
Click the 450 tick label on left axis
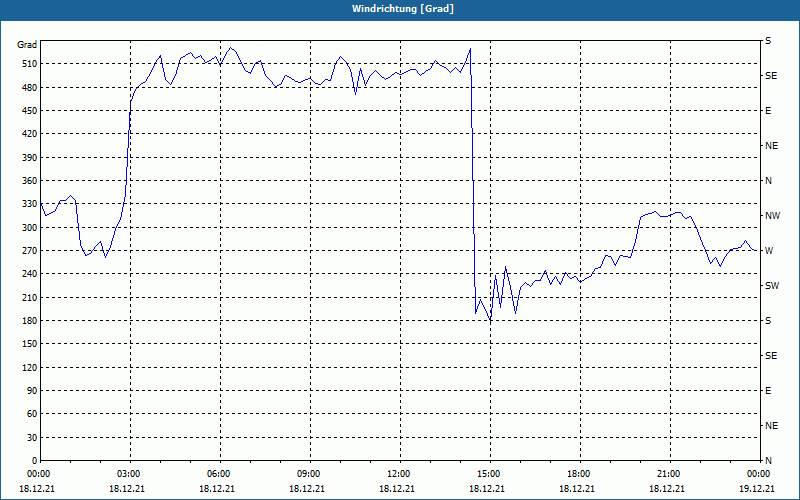[30, 111]
